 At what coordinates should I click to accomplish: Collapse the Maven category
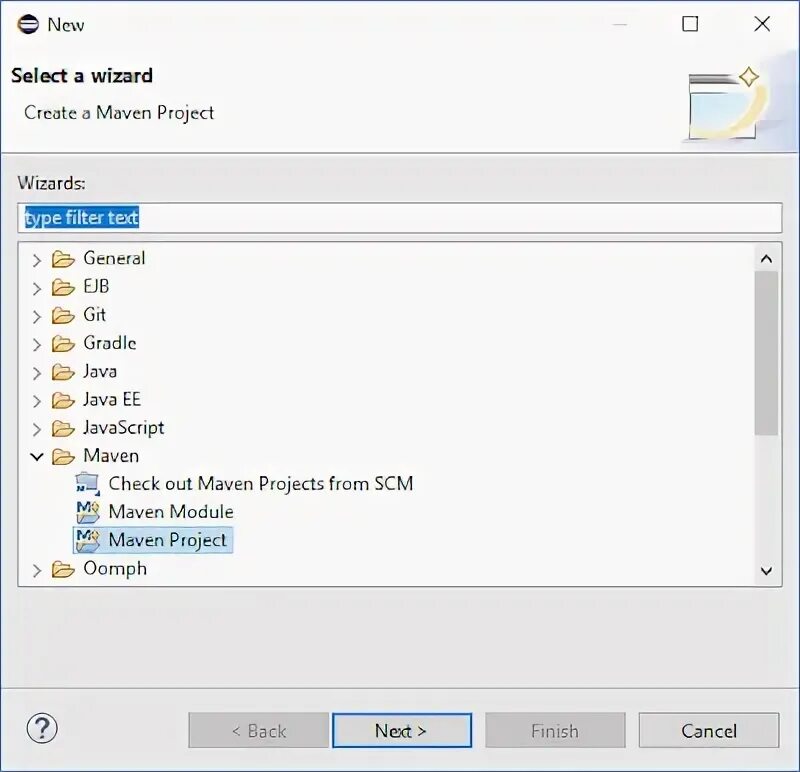(x=37, y=457)
